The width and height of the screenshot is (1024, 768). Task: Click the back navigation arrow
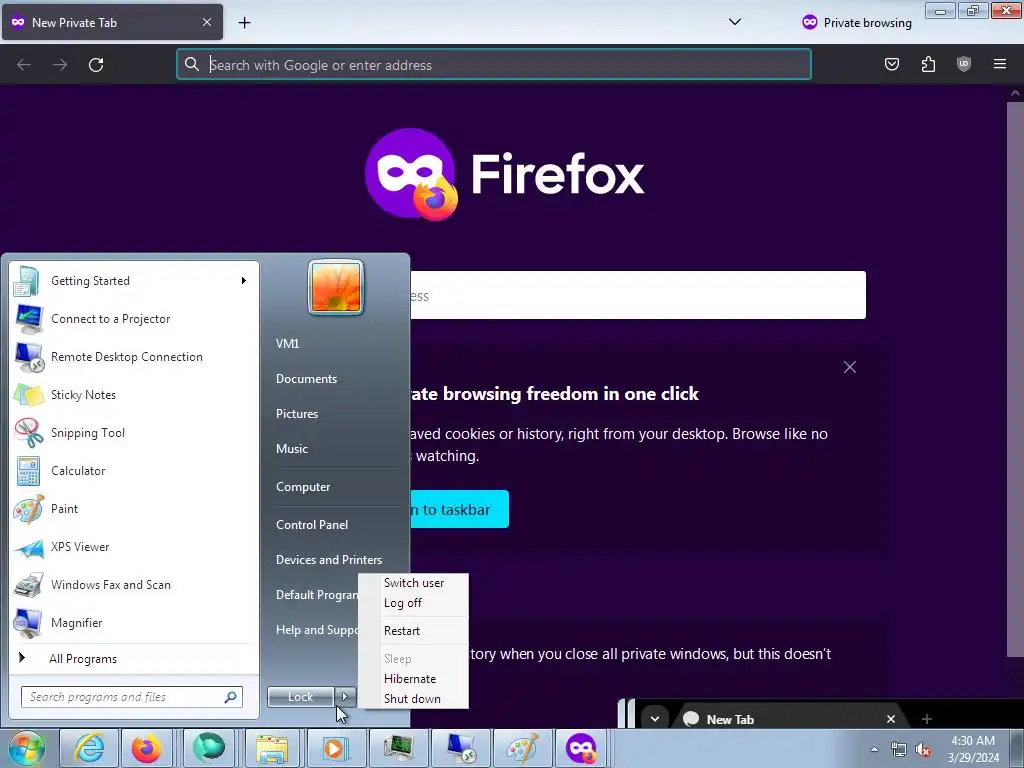click(x=24, y=65)
